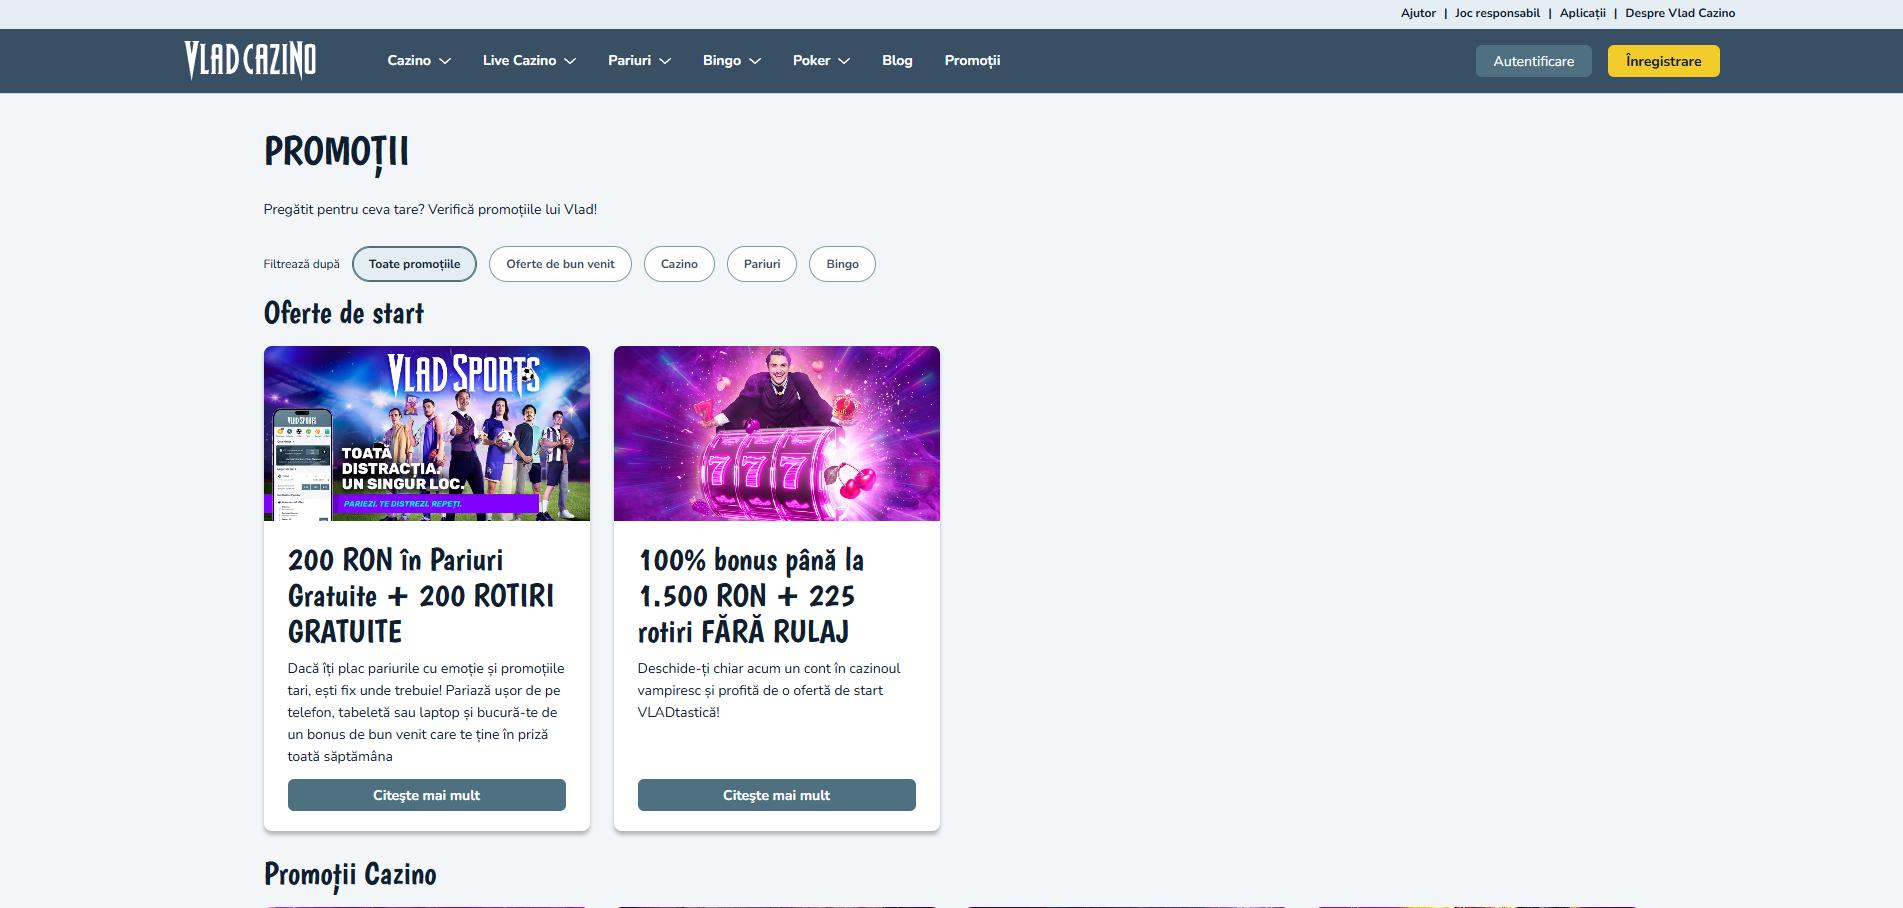Expand the Live Cazino menu chevron
This screenshot has height=908, width=1903.
(570, 61)
